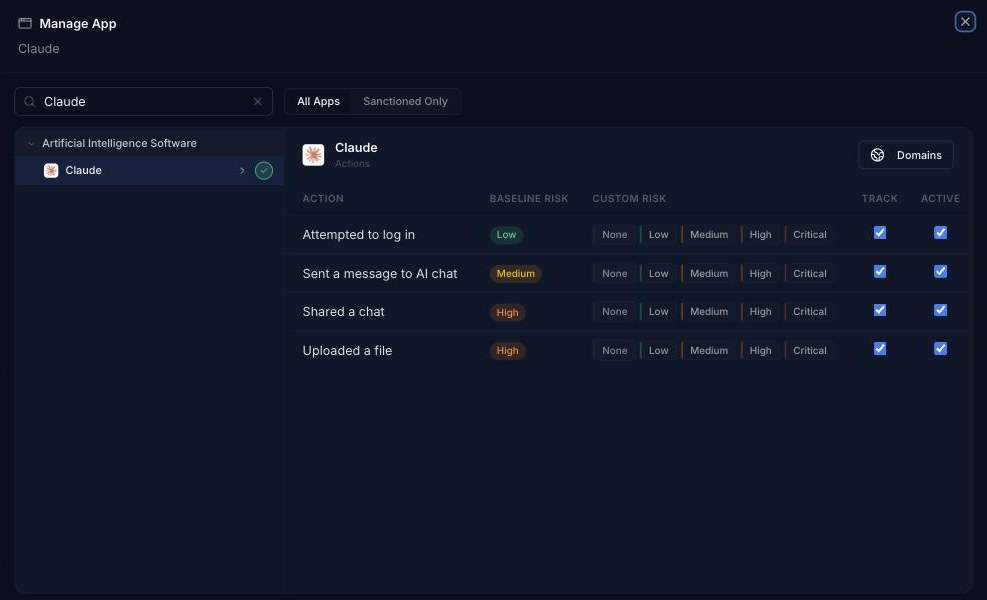
Task: Set Attempted to log in custom risk High
Action: pyautogui.click(x=760, y=234)
